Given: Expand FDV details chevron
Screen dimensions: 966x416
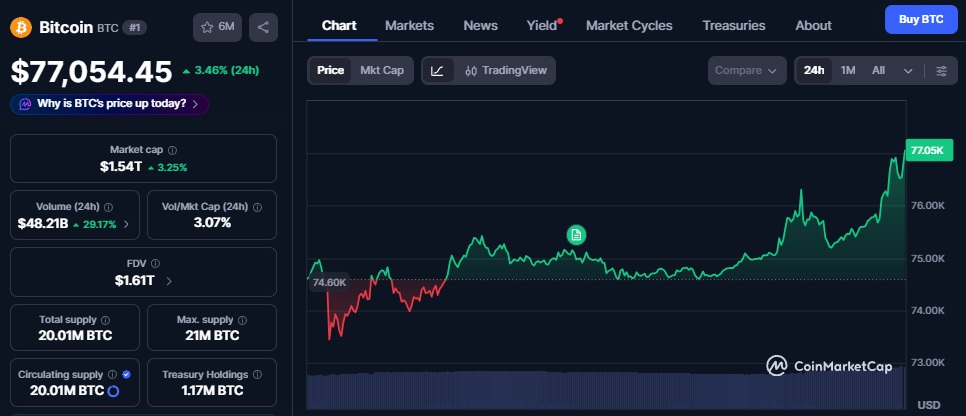Looking at the screenshot, I should point(169,281).
